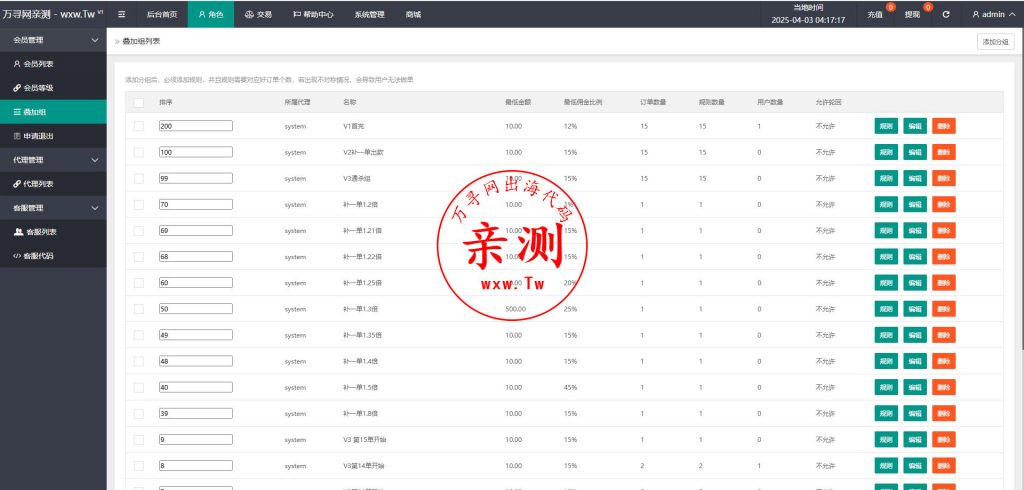Go to 客服代码 in the sidebar

point(53,255)
